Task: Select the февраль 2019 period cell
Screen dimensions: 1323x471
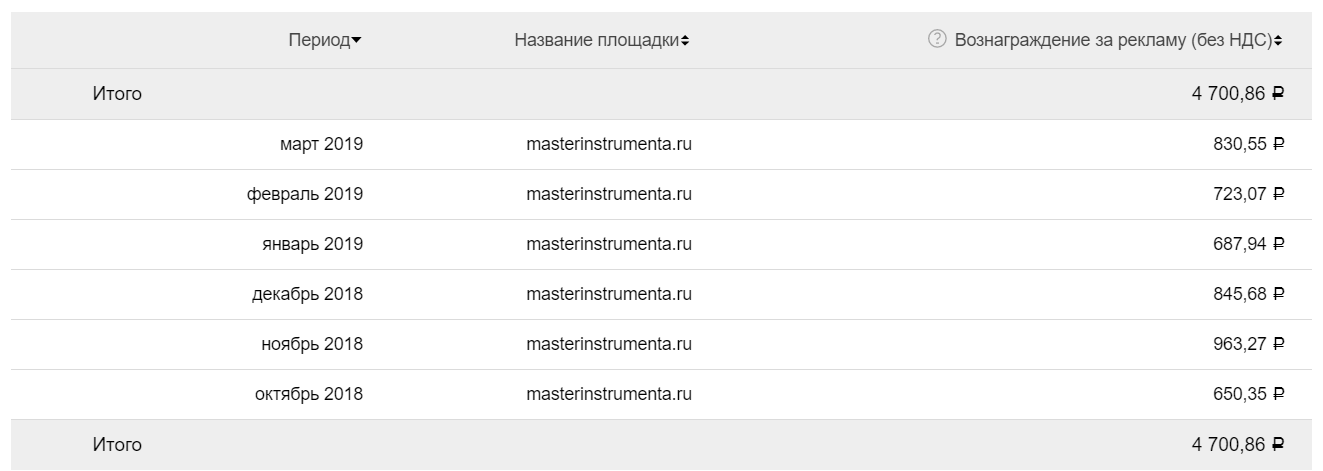Action: [305, 194]
